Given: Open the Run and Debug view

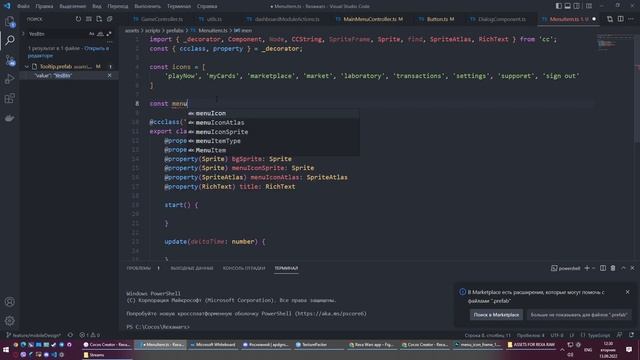Looking at the screenshot, I should (x=10, y=79).
